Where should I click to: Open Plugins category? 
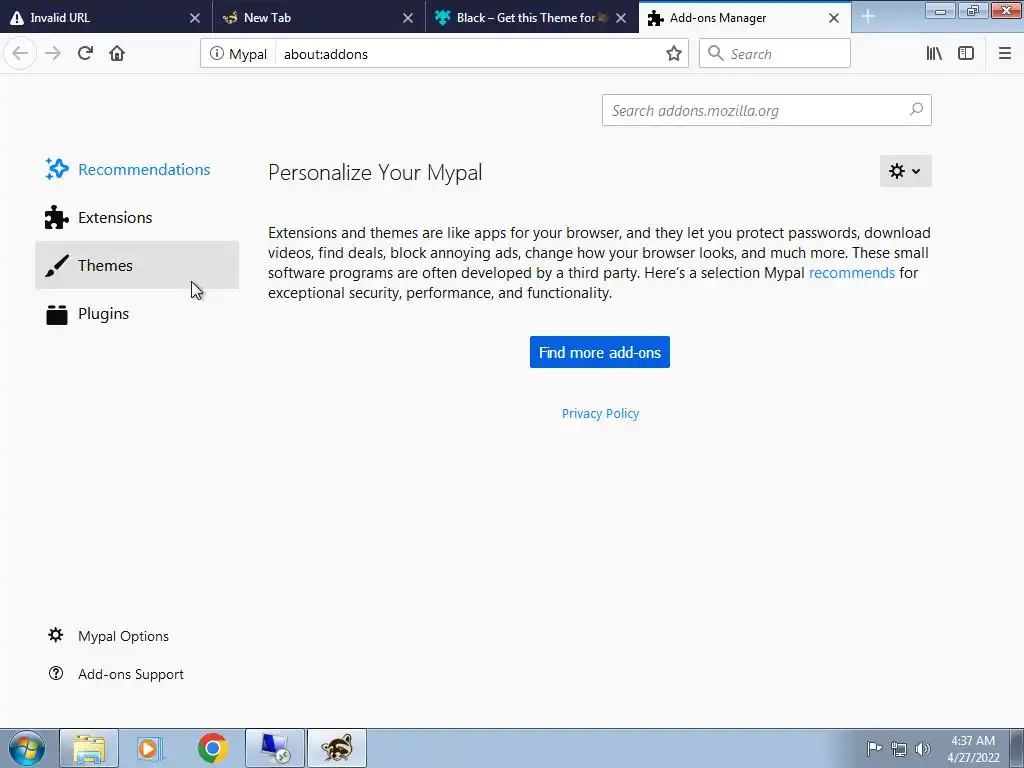137,313
